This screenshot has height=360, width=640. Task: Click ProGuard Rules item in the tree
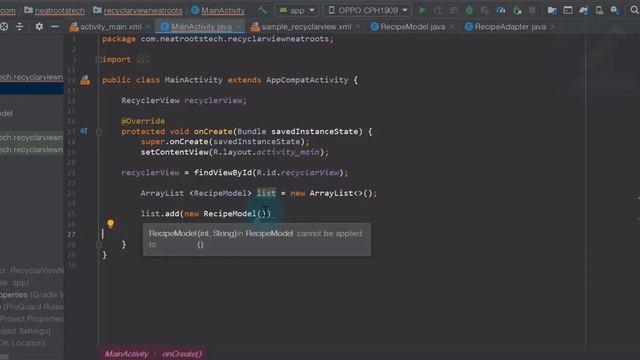(x=32, y=307)
